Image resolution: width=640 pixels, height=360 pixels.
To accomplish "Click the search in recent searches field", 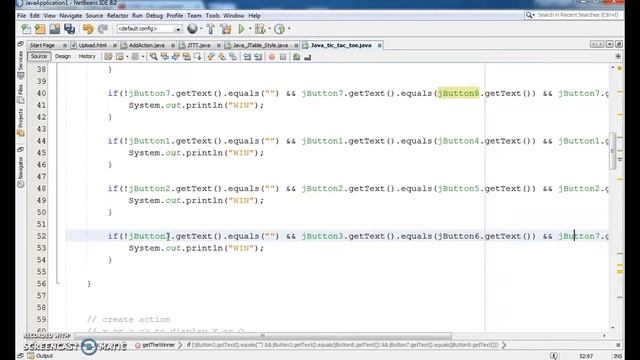I will click(x=573, y=15).
